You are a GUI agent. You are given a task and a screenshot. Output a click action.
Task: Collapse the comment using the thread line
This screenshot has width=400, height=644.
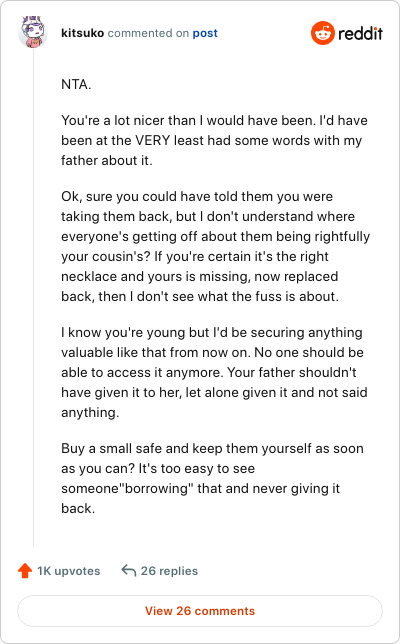pos(33,298)
